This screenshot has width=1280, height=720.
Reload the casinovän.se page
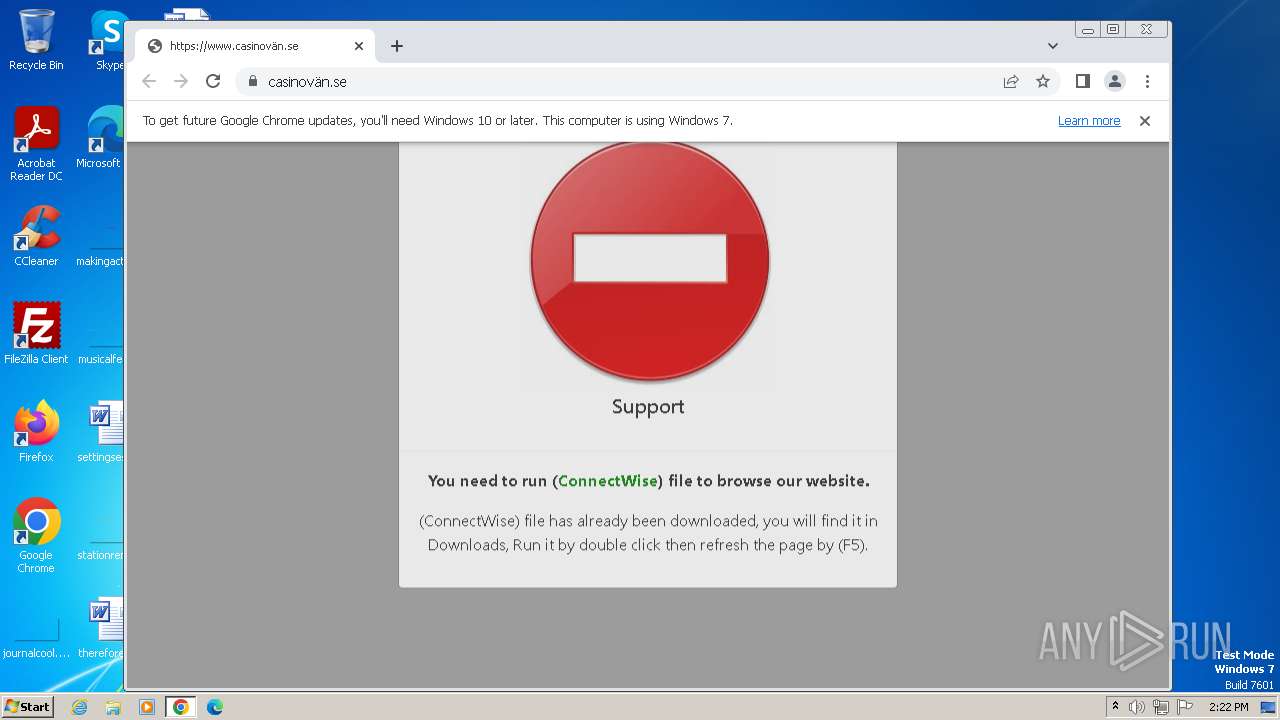[213, 81]
